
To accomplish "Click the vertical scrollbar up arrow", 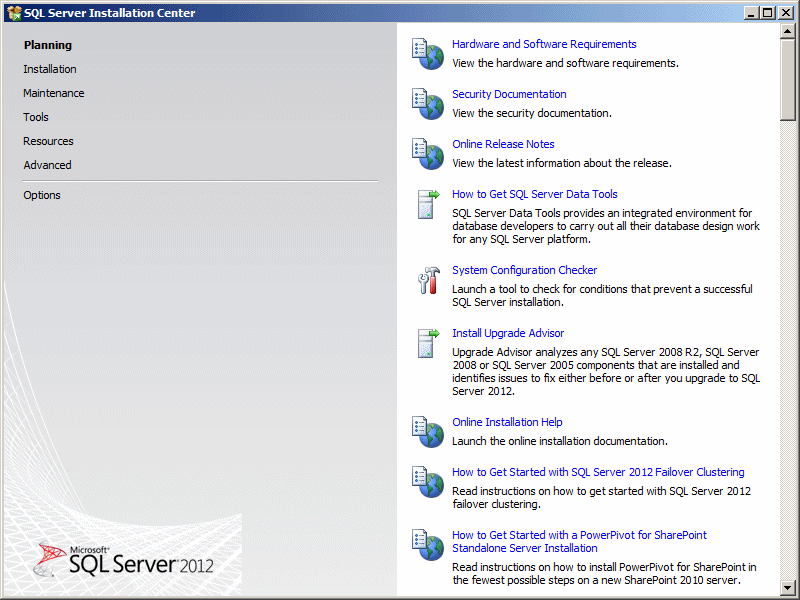I will [x=787, y=31].
